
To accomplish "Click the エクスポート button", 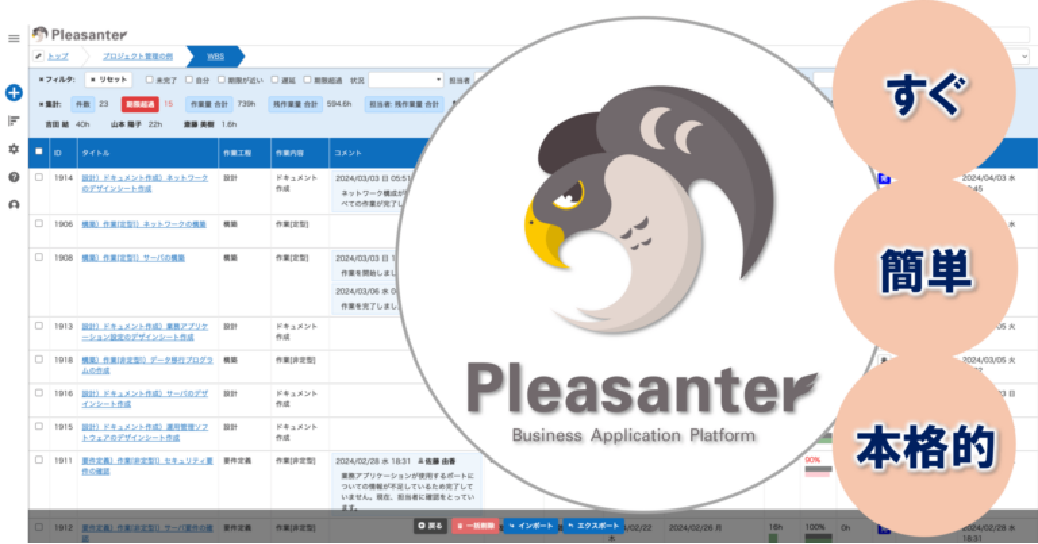I will [593, 526].
